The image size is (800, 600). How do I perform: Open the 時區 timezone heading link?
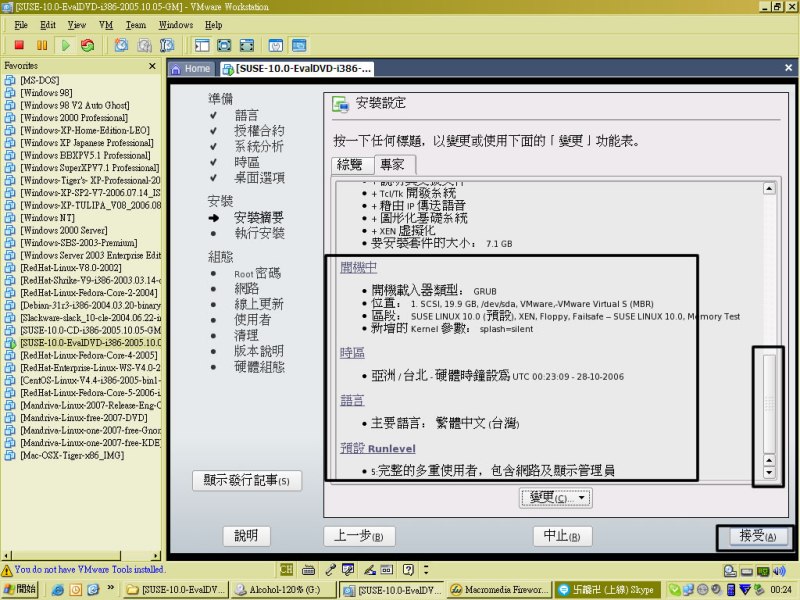pos(353,353)
